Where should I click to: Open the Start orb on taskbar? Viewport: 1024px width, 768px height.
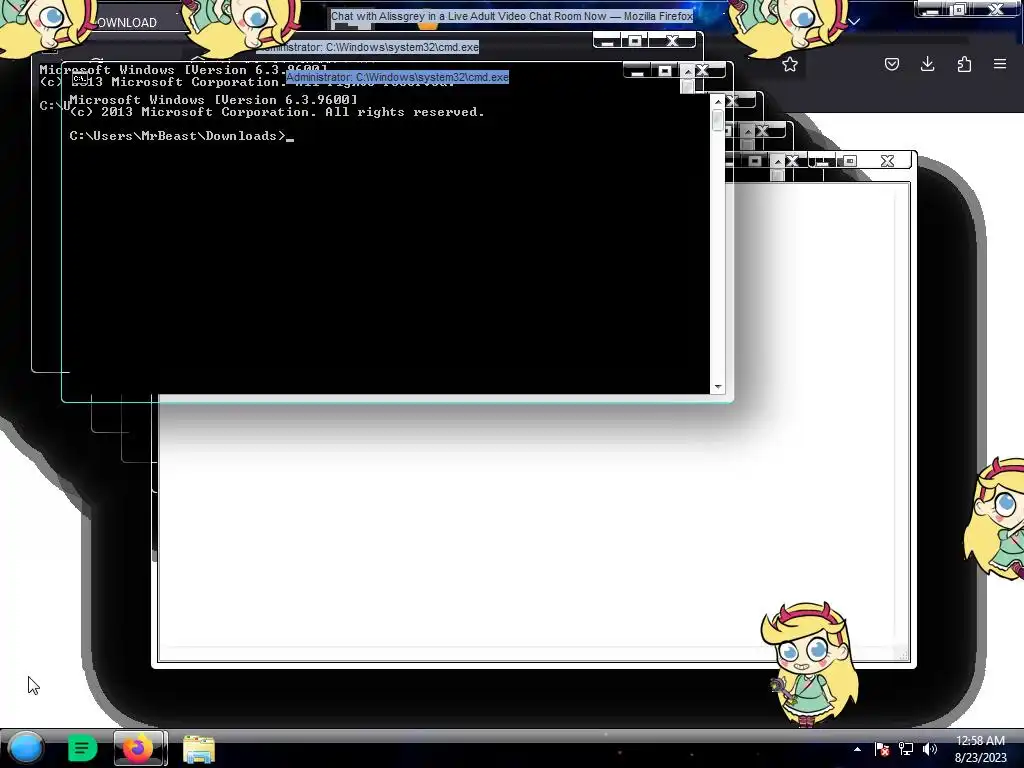point(26,748)
